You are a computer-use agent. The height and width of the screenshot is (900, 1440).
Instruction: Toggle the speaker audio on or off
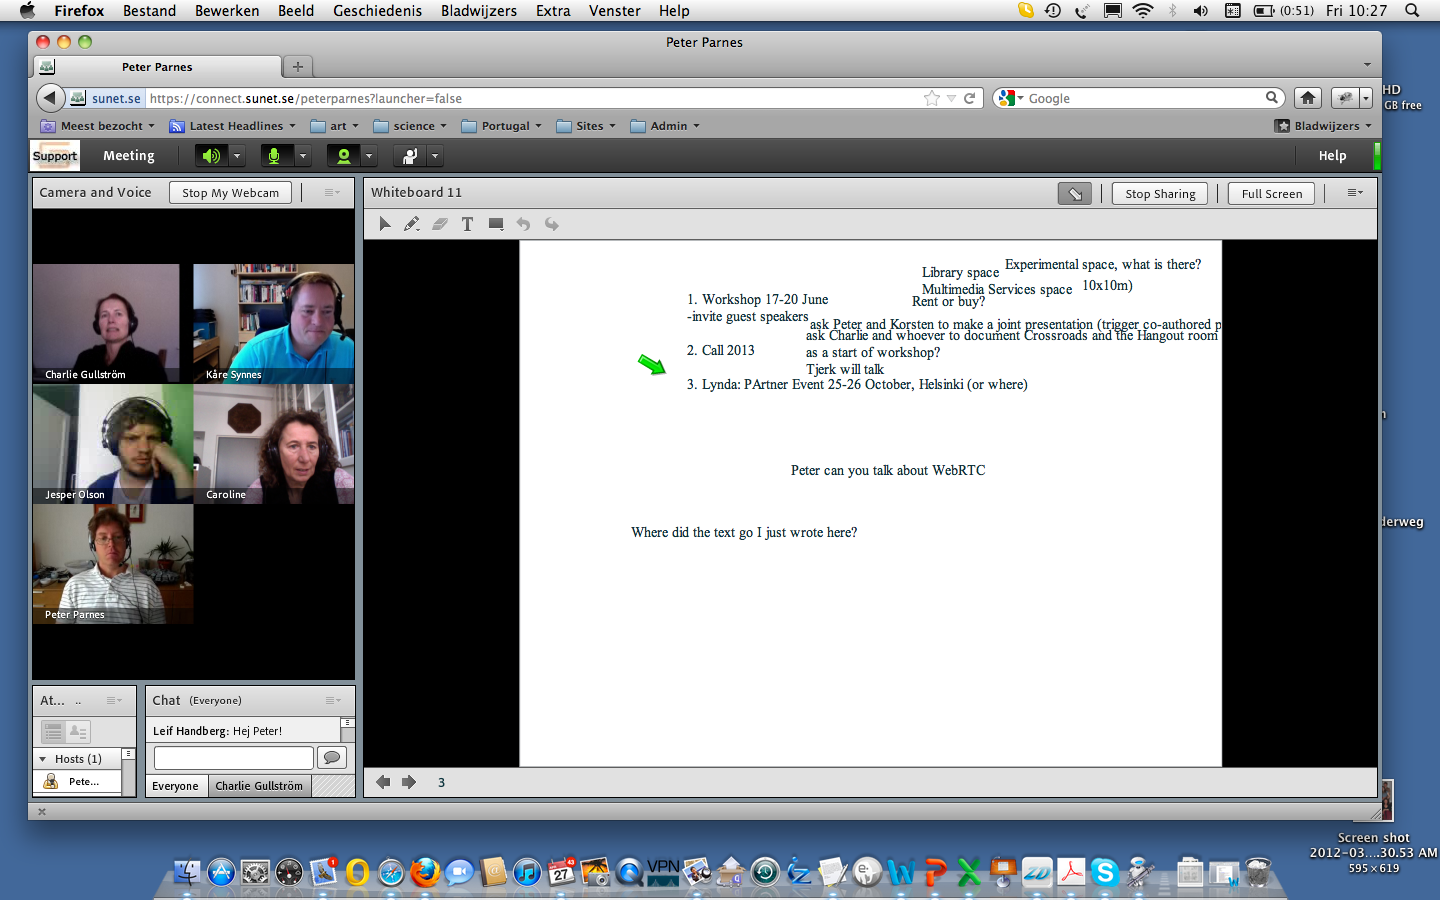coord(210,156)
